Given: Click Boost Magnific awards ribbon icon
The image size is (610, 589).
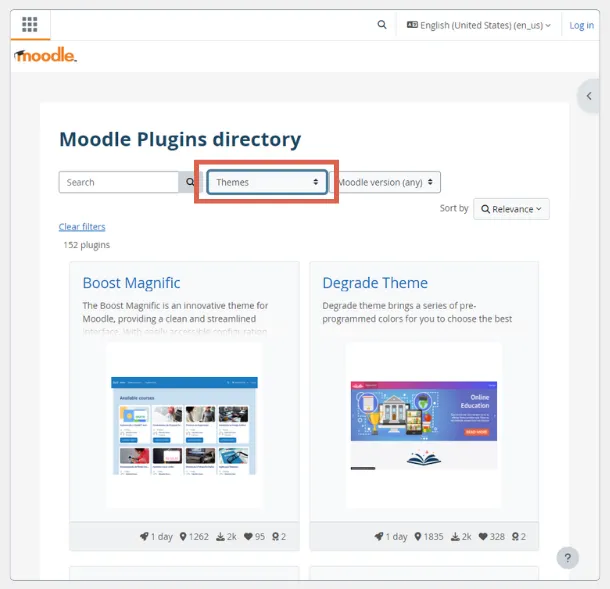Looking at the screenshot, I should 275,536.
